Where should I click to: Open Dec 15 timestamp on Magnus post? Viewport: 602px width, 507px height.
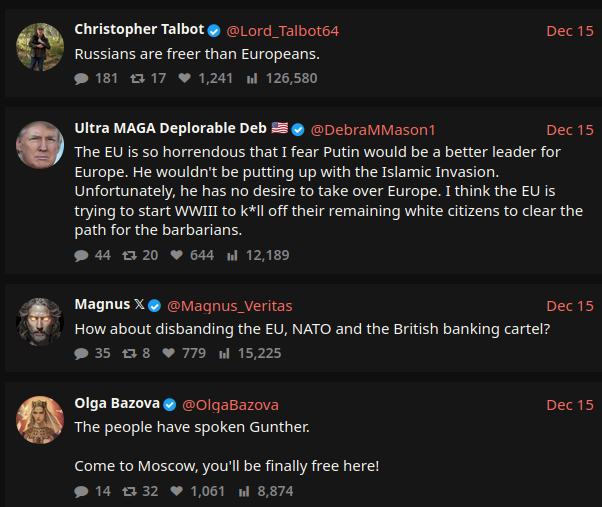click(570, 305)
